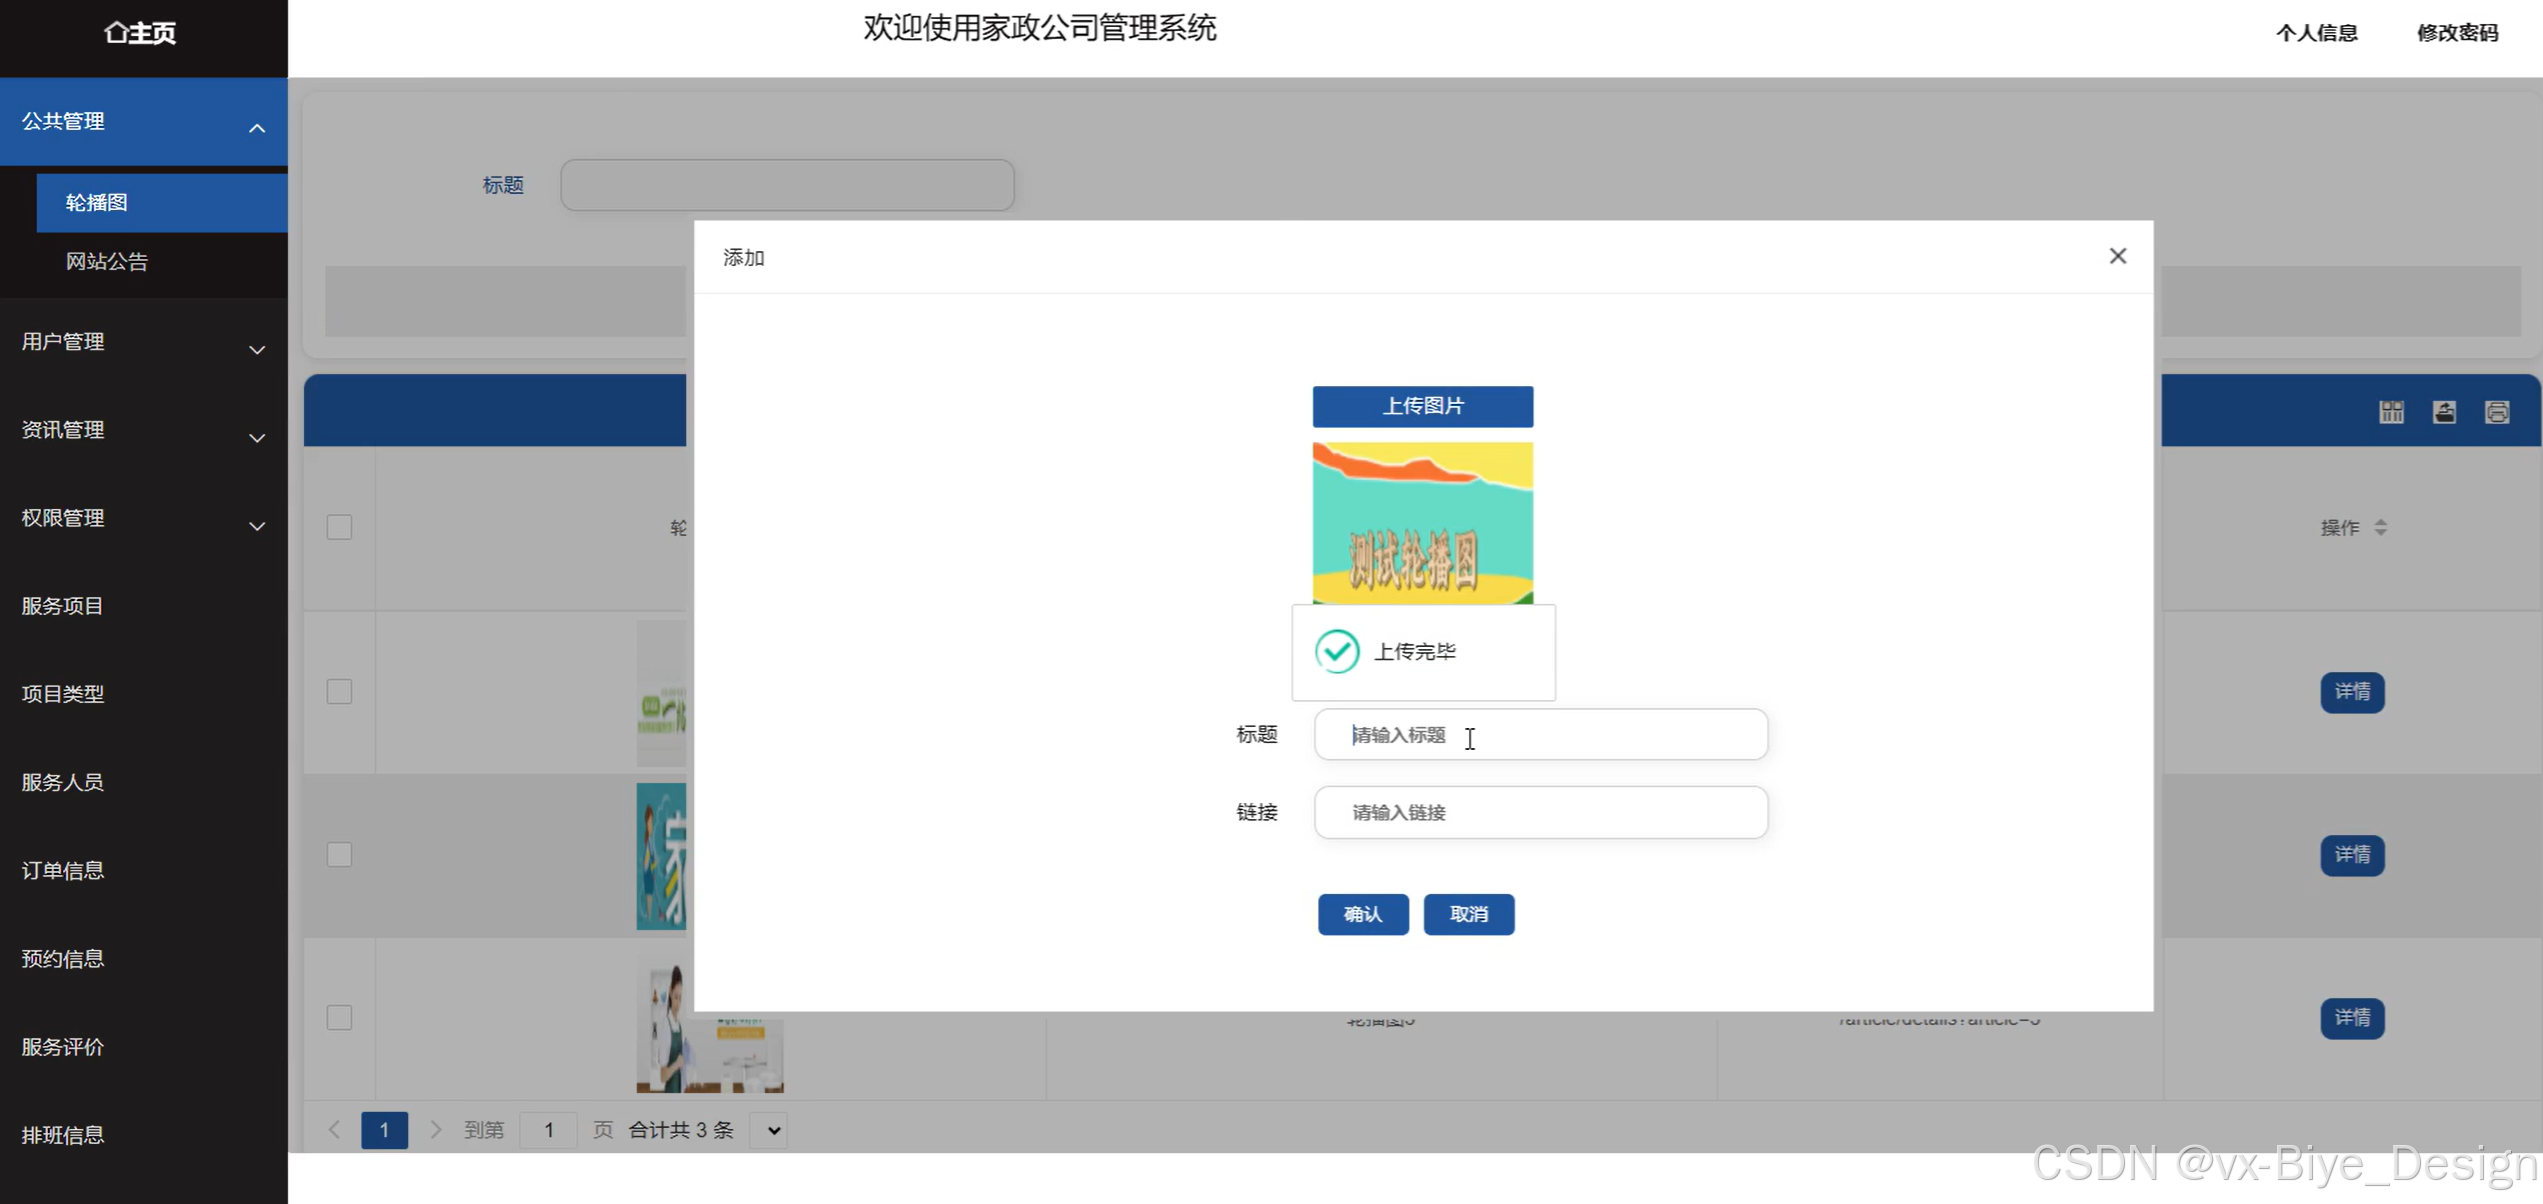Check the first table row checkbox
This screenshot has width=2543, height=1204.
339,691
